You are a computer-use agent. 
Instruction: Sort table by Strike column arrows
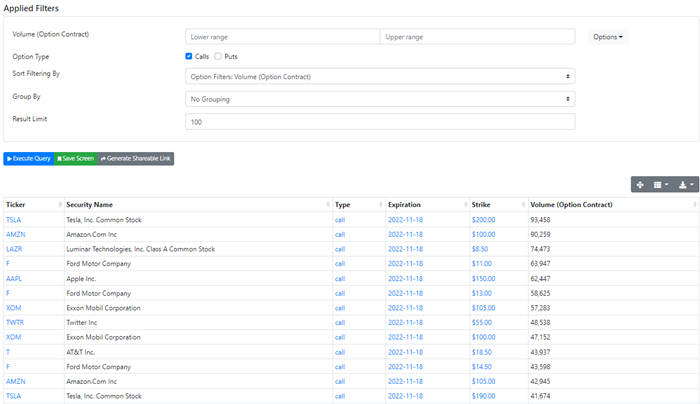coord(523,204)
